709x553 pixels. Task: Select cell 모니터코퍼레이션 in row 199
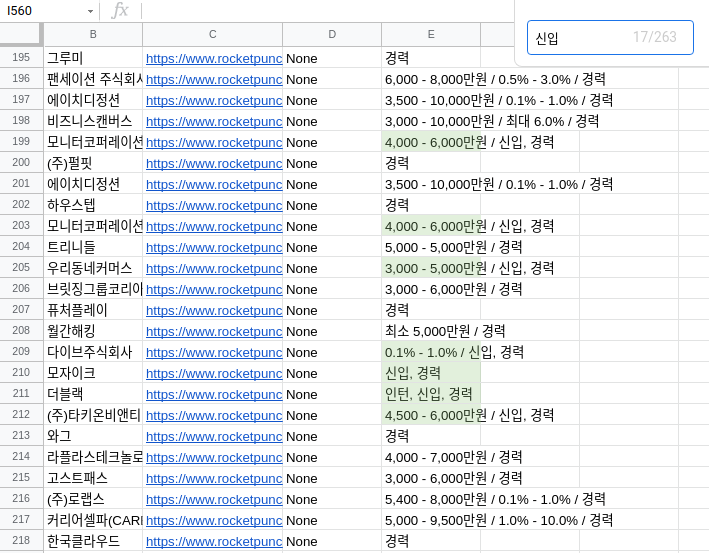click(93, 142)
